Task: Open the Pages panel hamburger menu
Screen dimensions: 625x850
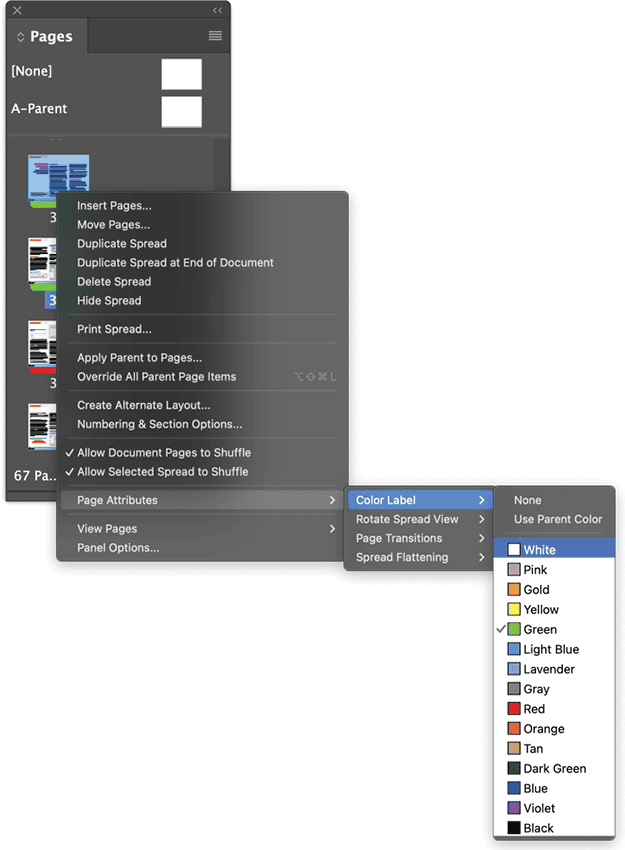Action: 215,36
